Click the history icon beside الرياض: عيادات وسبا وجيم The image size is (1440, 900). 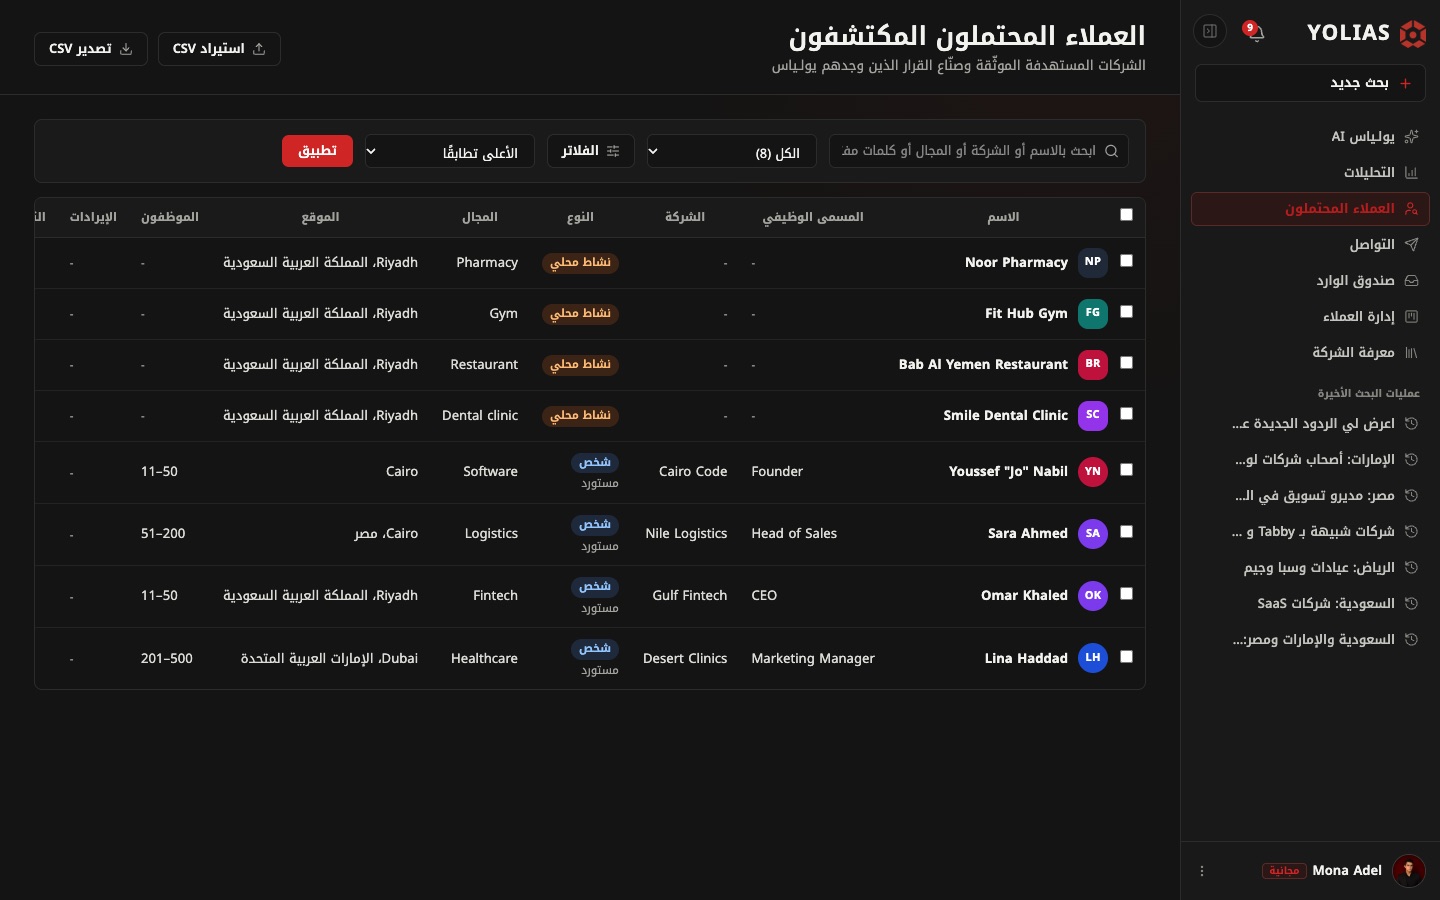pyautogui.click(x=1412, y=568)
